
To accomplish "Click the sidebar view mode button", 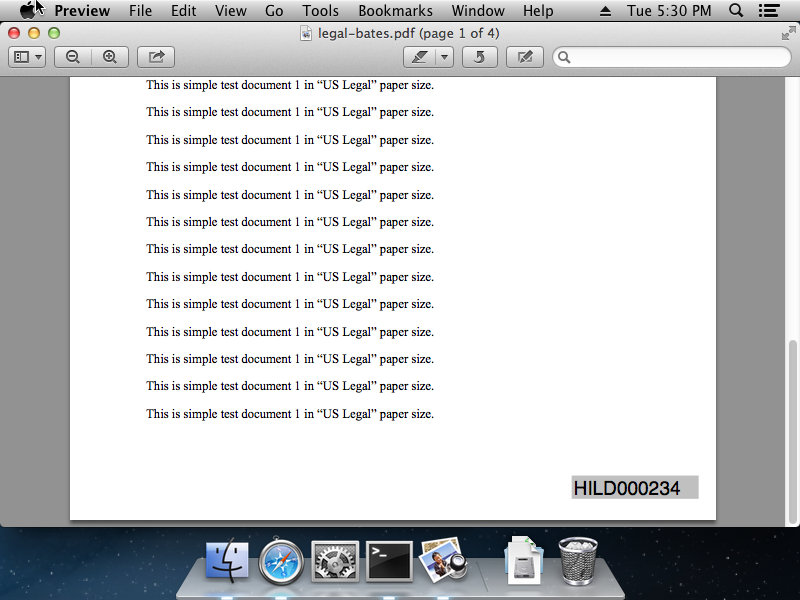I will 27,57.
